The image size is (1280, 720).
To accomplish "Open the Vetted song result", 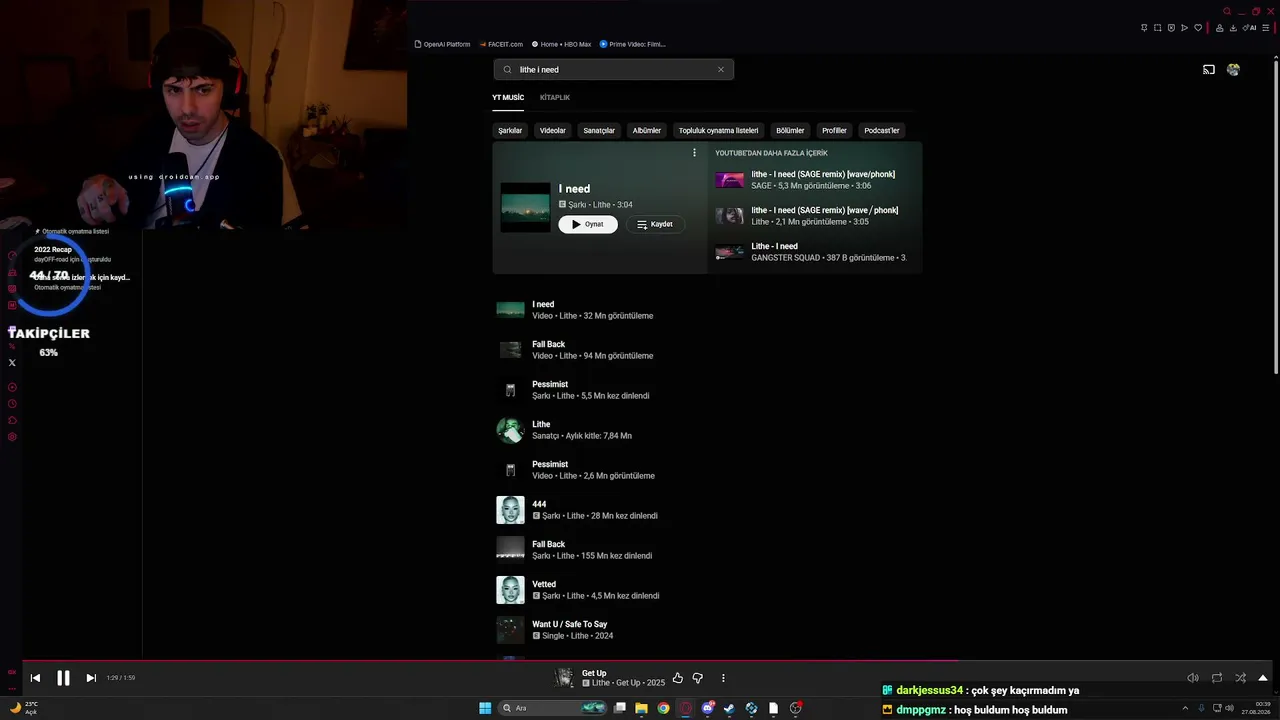I will 705,590.
